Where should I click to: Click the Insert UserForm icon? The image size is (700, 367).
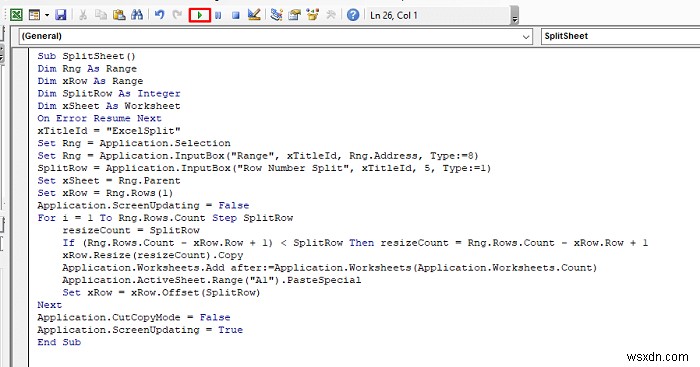(x=34, y=15)
